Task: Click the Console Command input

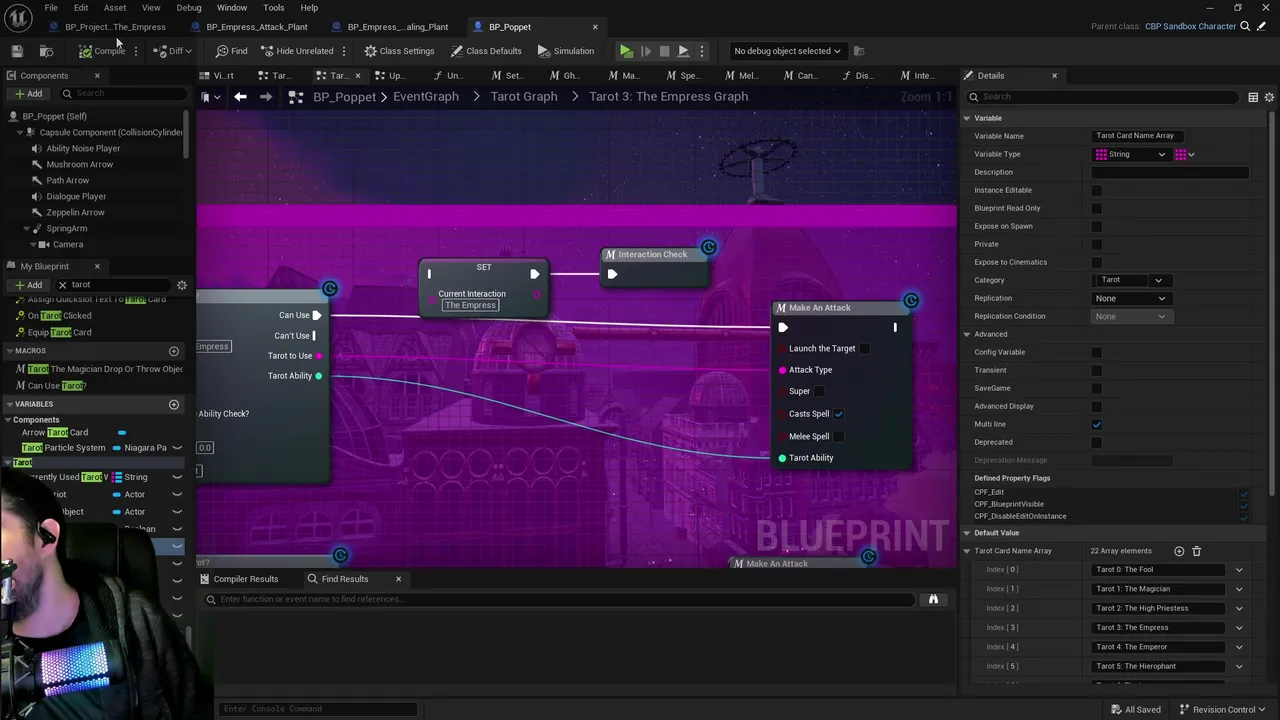Action: 318,709
